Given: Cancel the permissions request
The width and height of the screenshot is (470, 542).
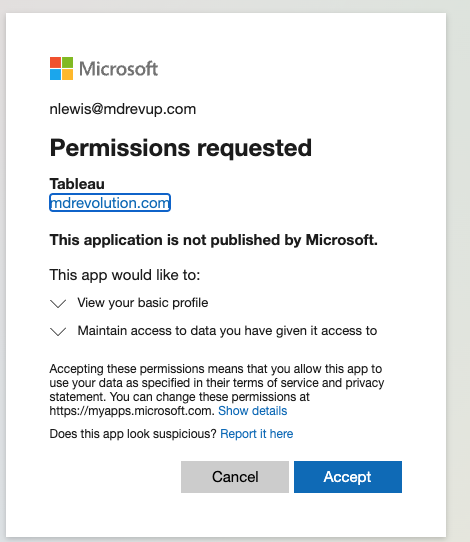Looking at the screenshot, I should [235, 477].
